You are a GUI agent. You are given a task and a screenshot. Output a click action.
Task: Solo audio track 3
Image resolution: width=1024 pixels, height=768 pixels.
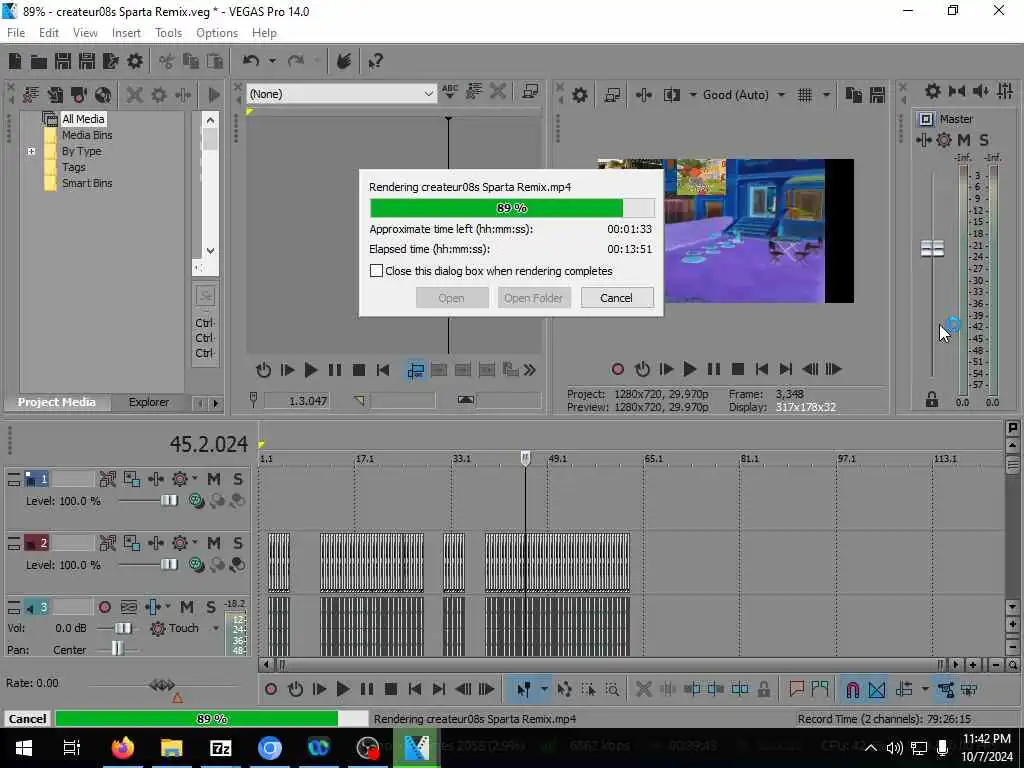(x=211, y=607)
